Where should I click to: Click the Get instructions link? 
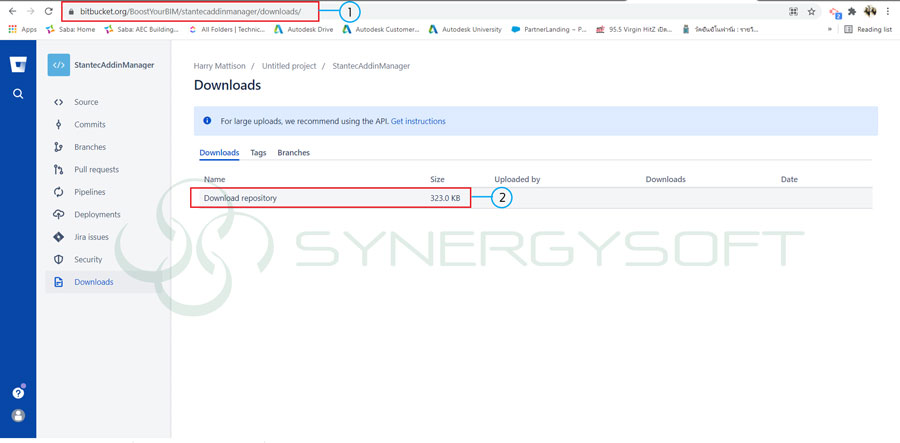pyautogui.click(x=418, y=121)
